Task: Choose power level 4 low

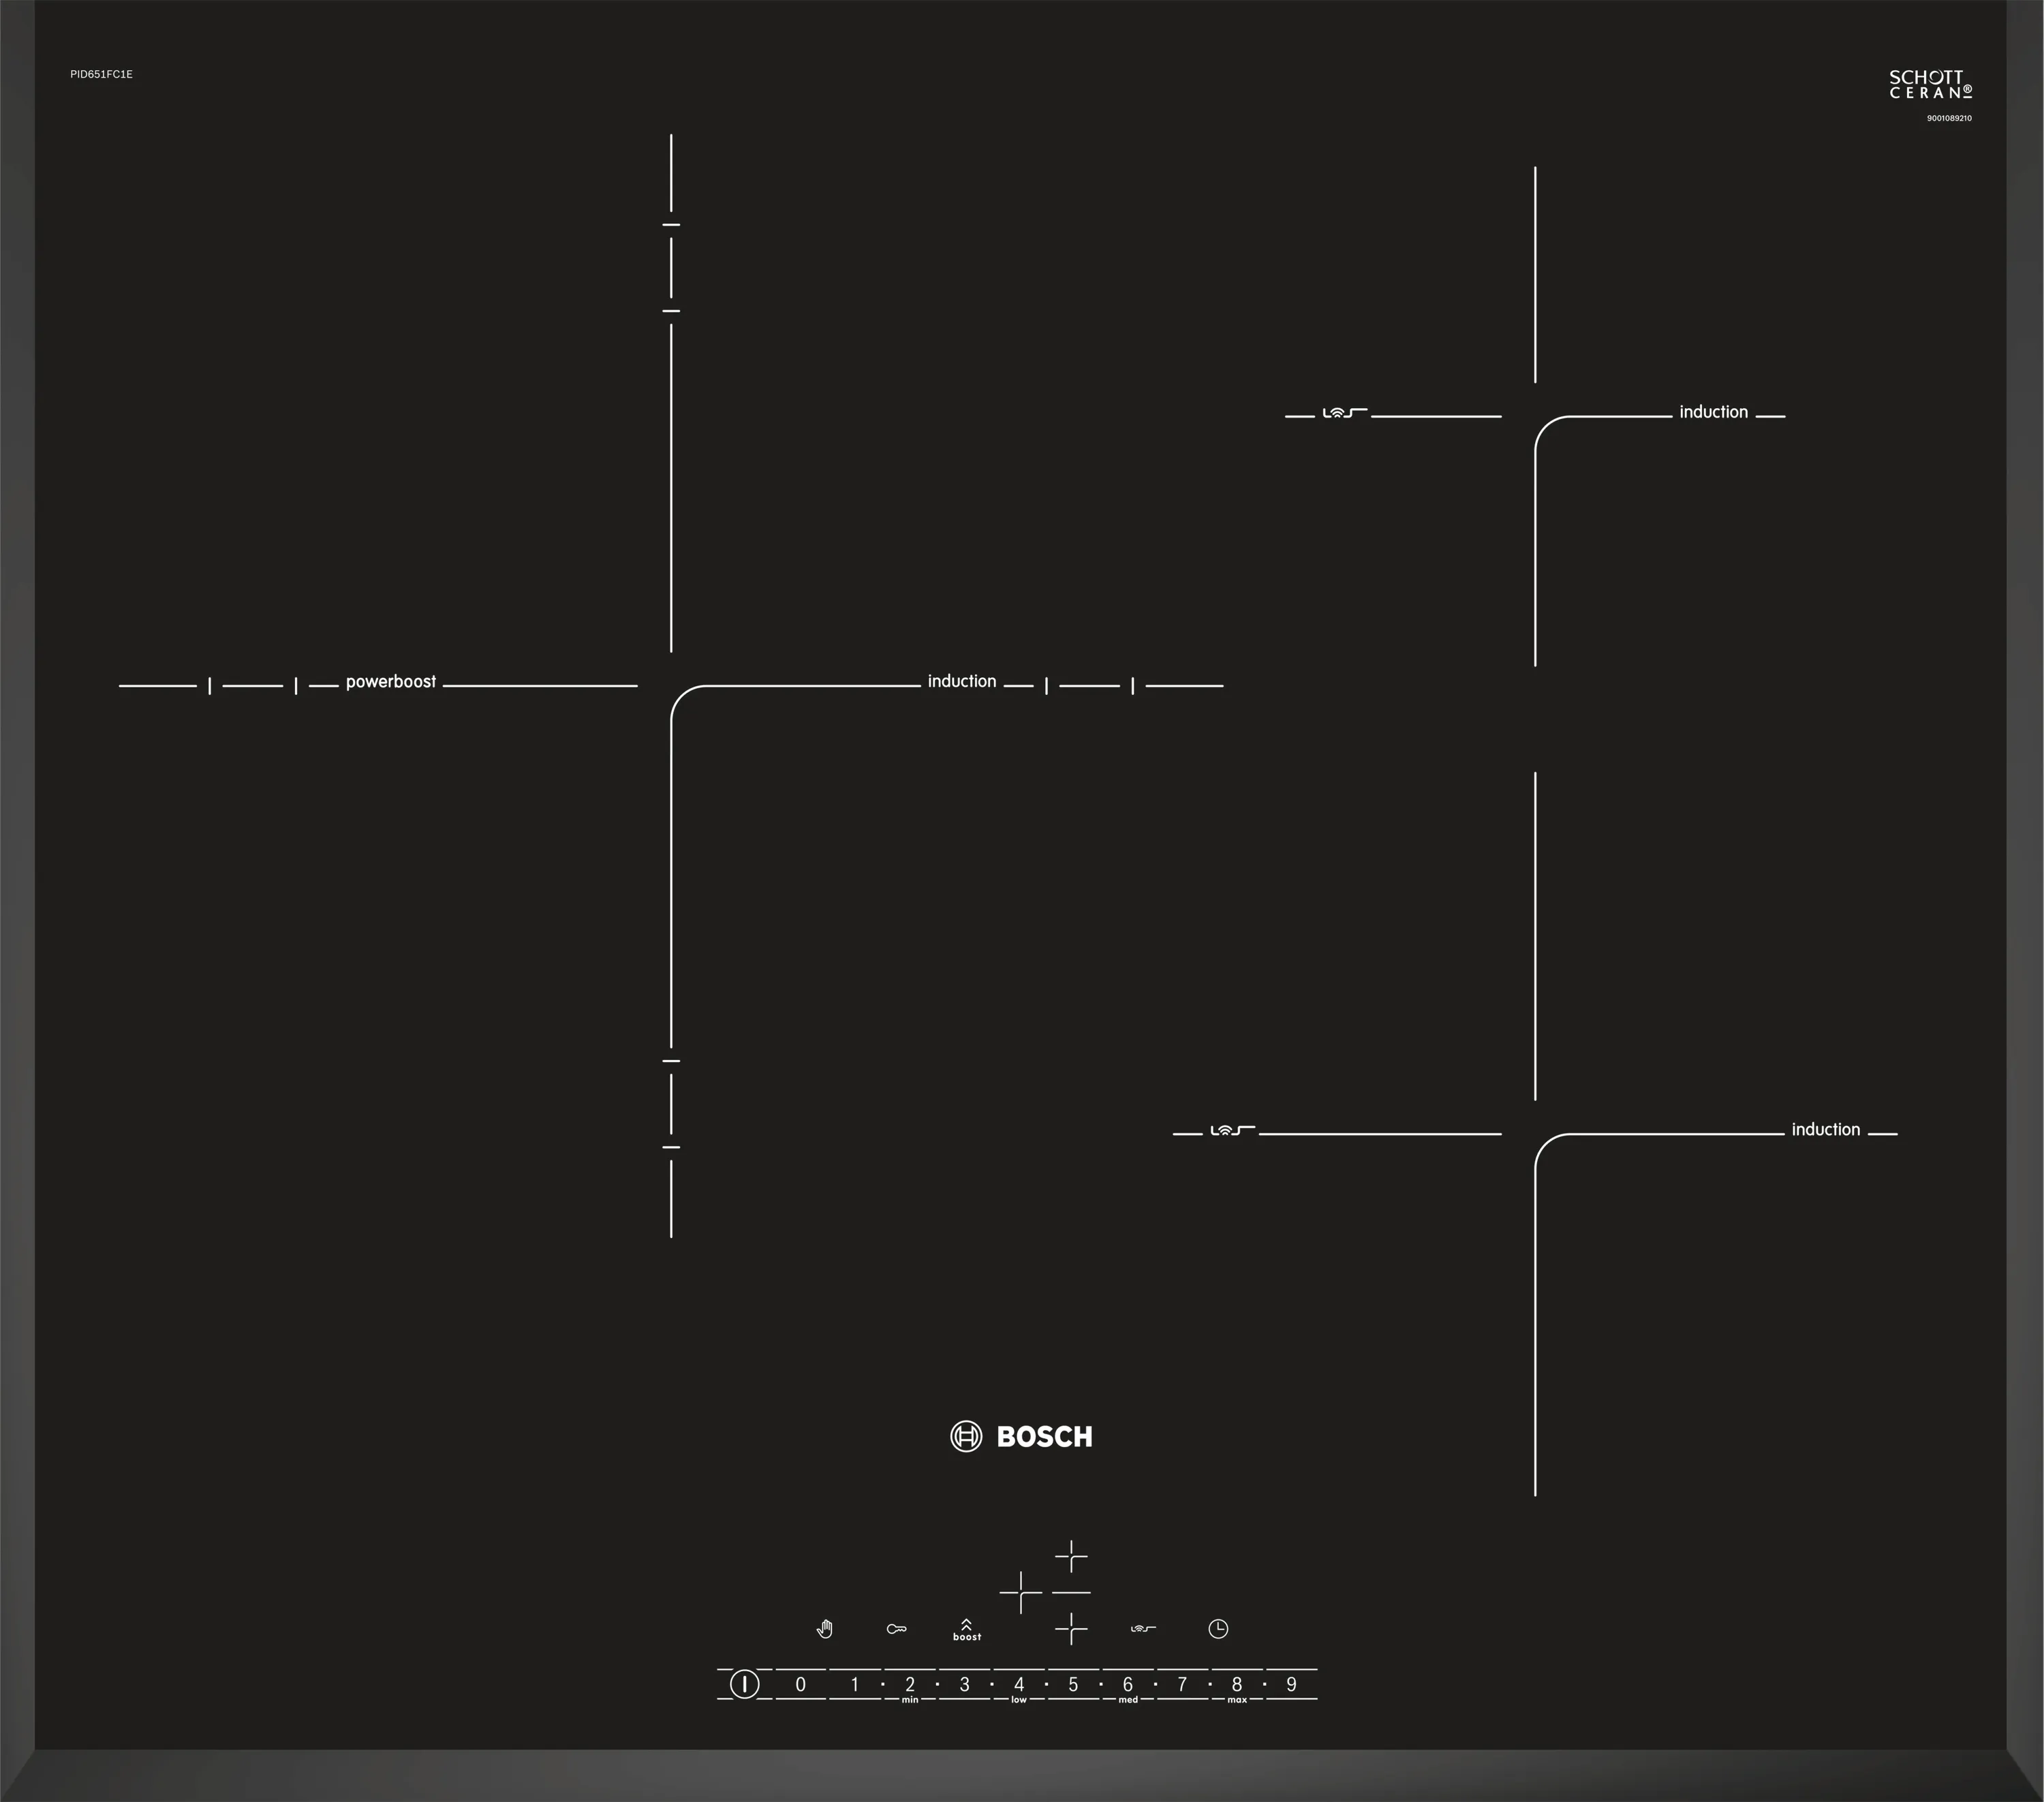Action: 1019,1685
